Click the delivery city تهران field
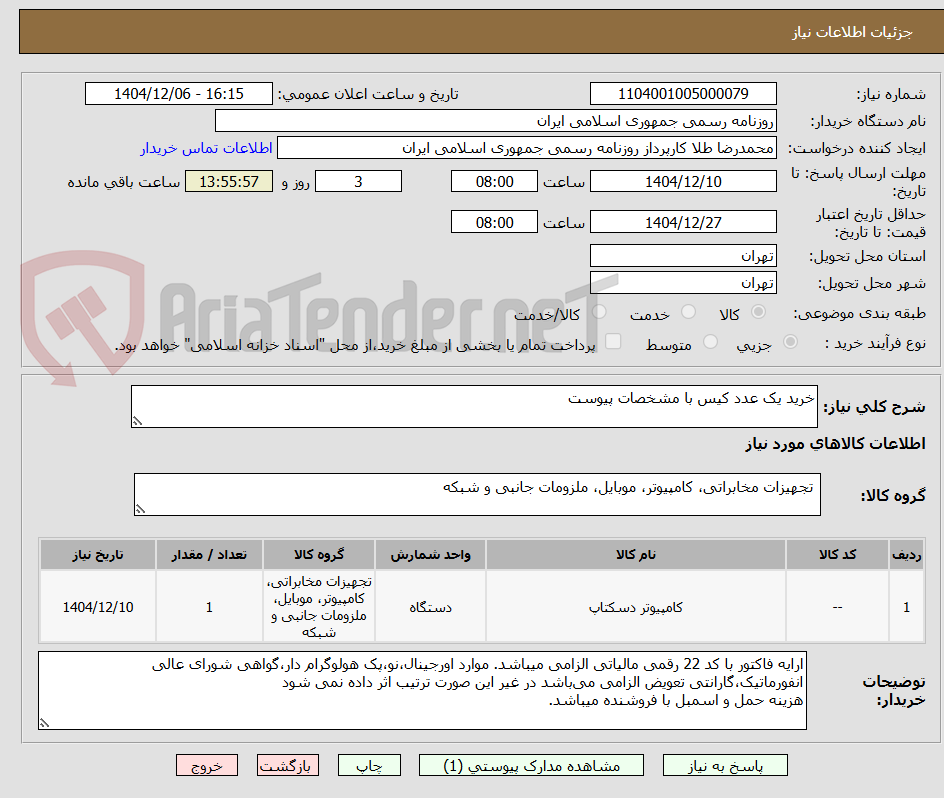The image size is (944, 798). tap(683, 282)
